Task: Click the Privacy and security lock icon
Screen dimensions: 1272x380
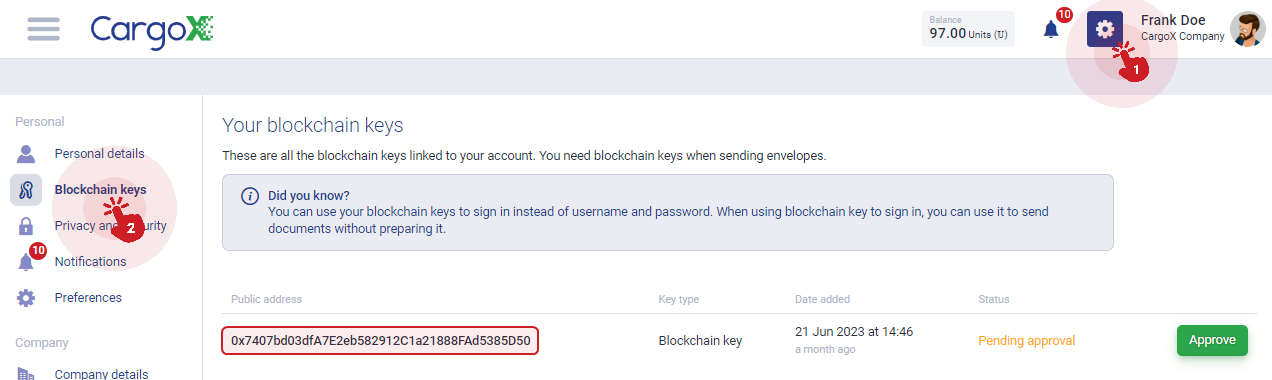Action: pyautogui.click(x=26, y=226)
